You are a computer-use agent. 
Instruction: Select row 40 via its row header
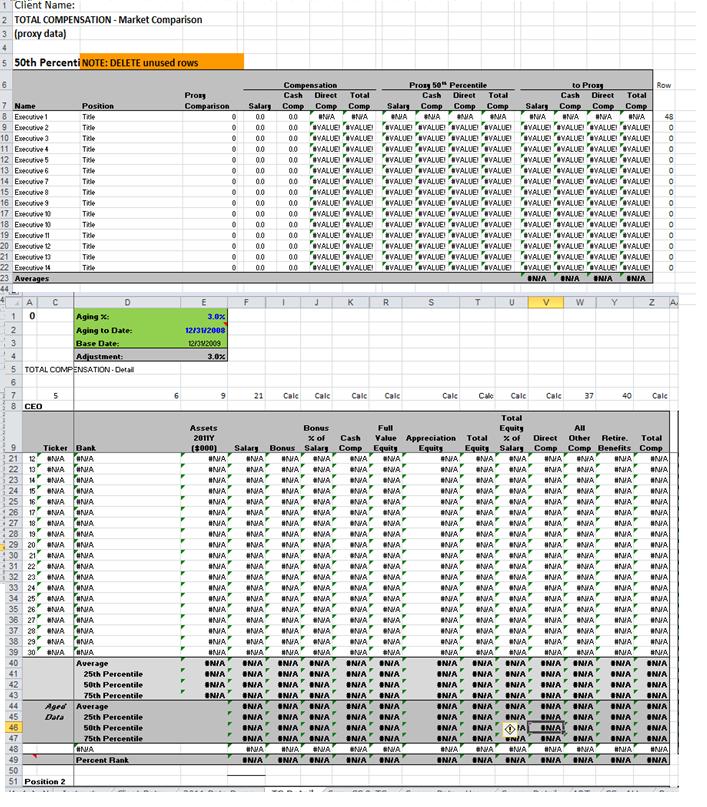pos(13,663)
